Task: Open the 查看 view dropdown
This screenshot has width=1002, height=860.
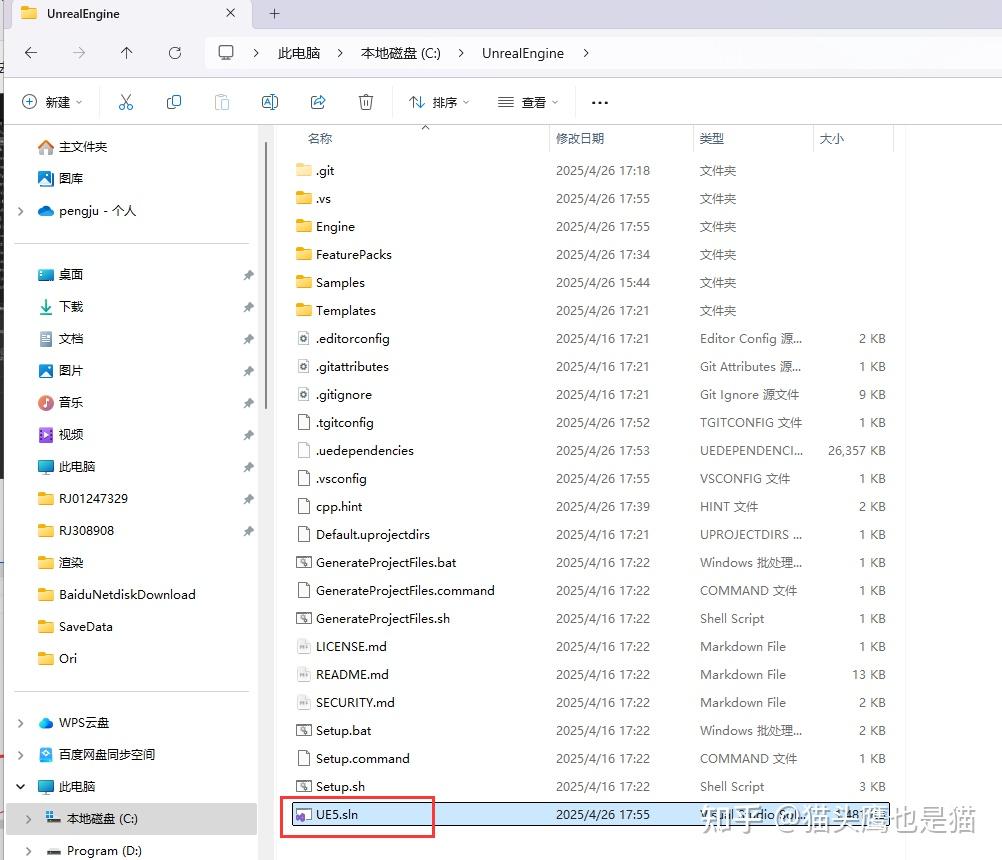Action: [527, 101]
